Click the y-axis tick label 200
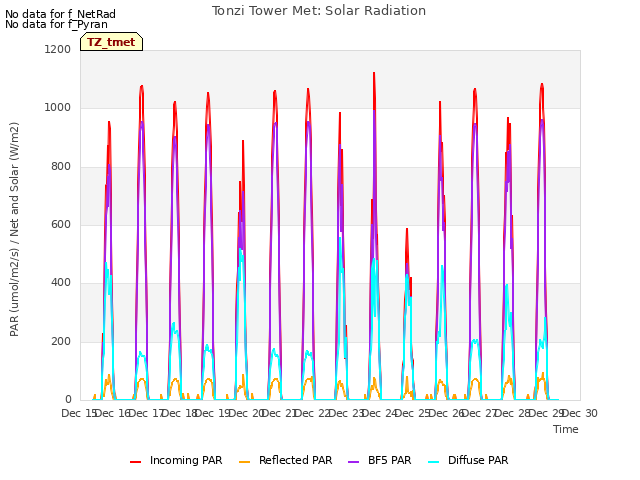The image size is (640, 480). 61,342
